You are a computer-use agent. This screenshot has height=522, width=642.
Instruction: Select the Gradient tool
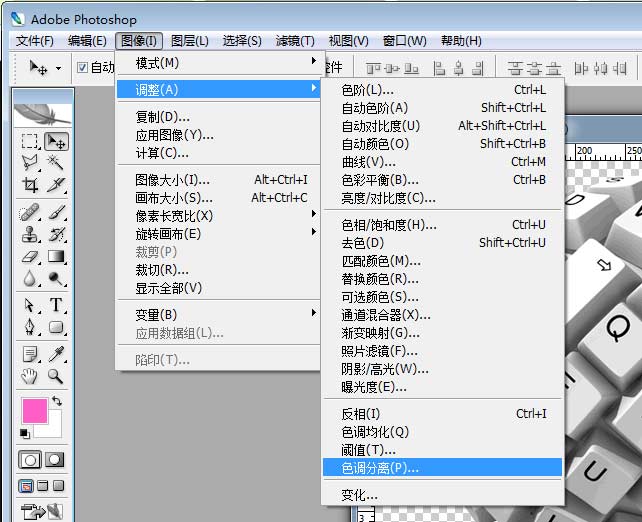coord(56,257)
